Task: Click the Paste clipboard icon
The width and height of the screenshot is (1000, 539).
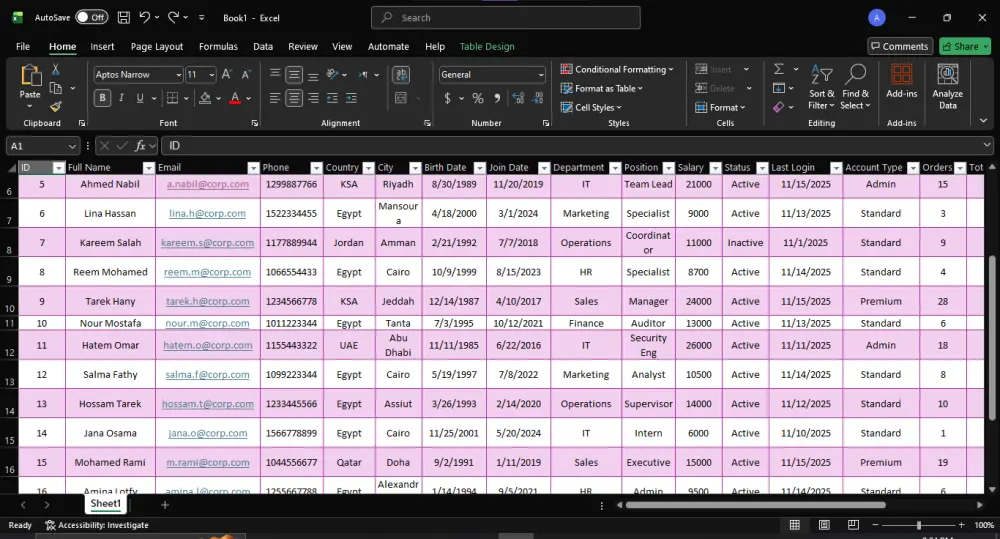Action: [x=30, y=75]
